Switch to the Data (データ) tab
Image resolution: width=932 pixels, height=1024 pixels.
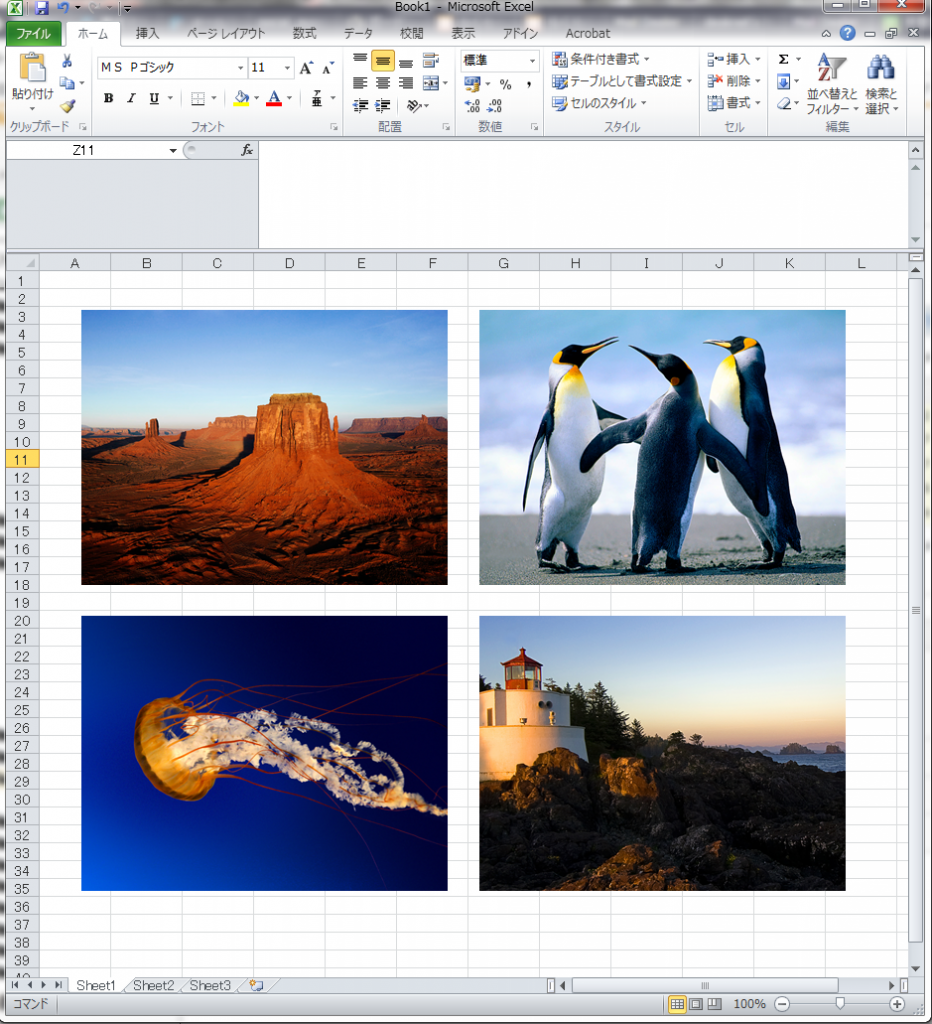[x=358, y=33]
